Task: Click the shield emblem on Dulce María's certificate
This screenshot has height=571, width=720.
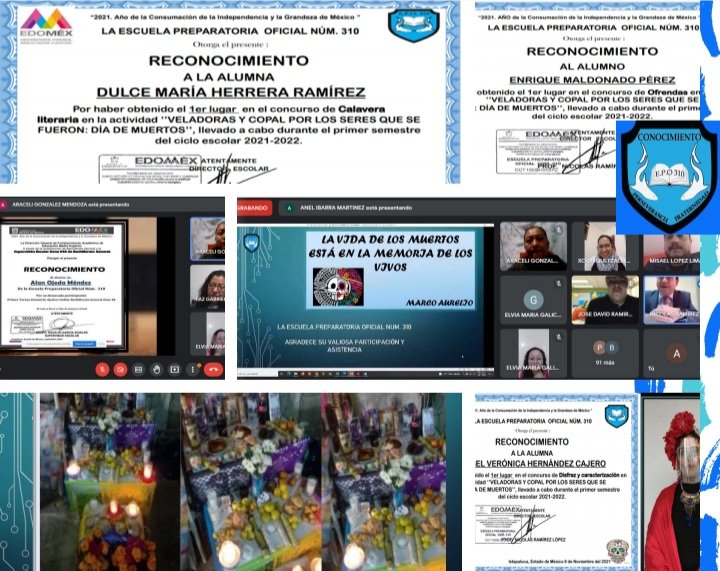Action: coord(414,25)
